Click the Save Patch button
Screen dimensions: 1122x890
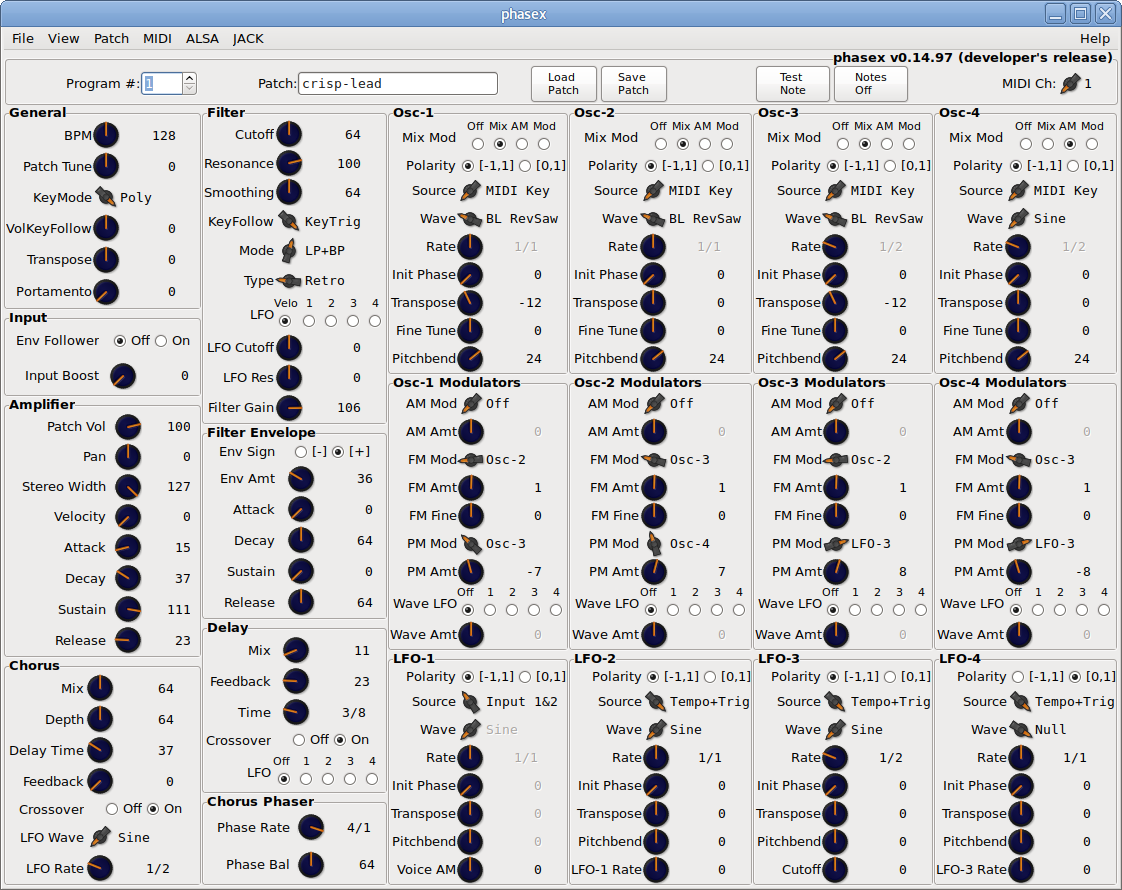633,84
